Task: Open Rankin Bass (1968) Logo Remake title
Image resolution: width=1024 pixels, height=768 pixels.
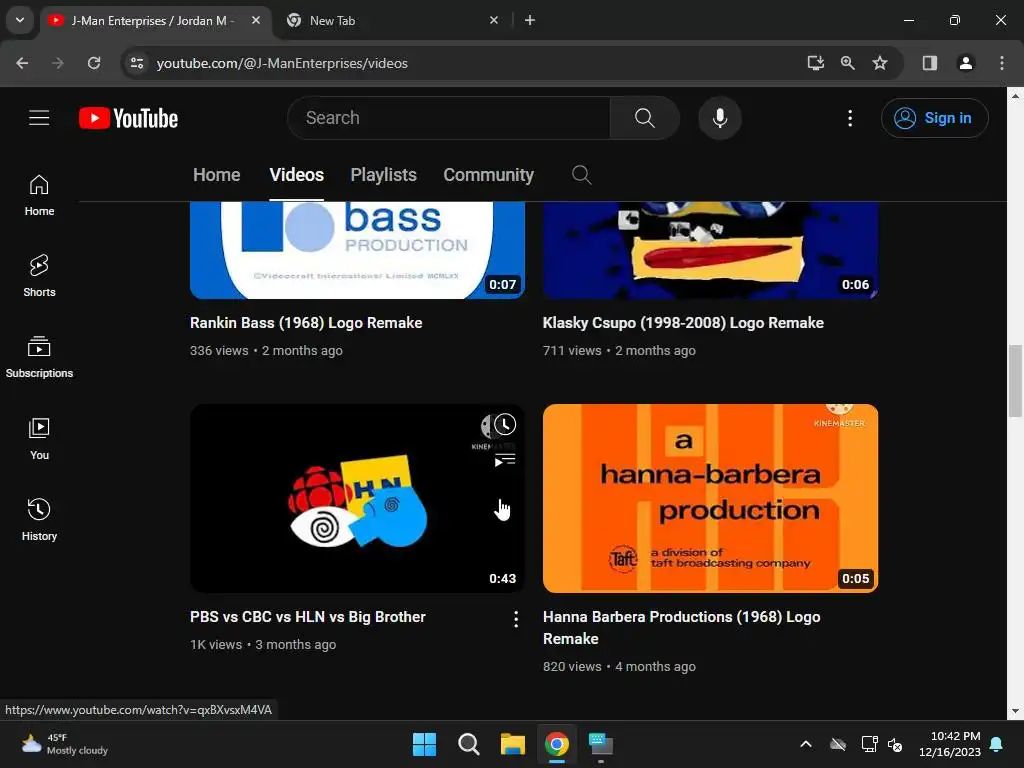Action: [306, 323]
